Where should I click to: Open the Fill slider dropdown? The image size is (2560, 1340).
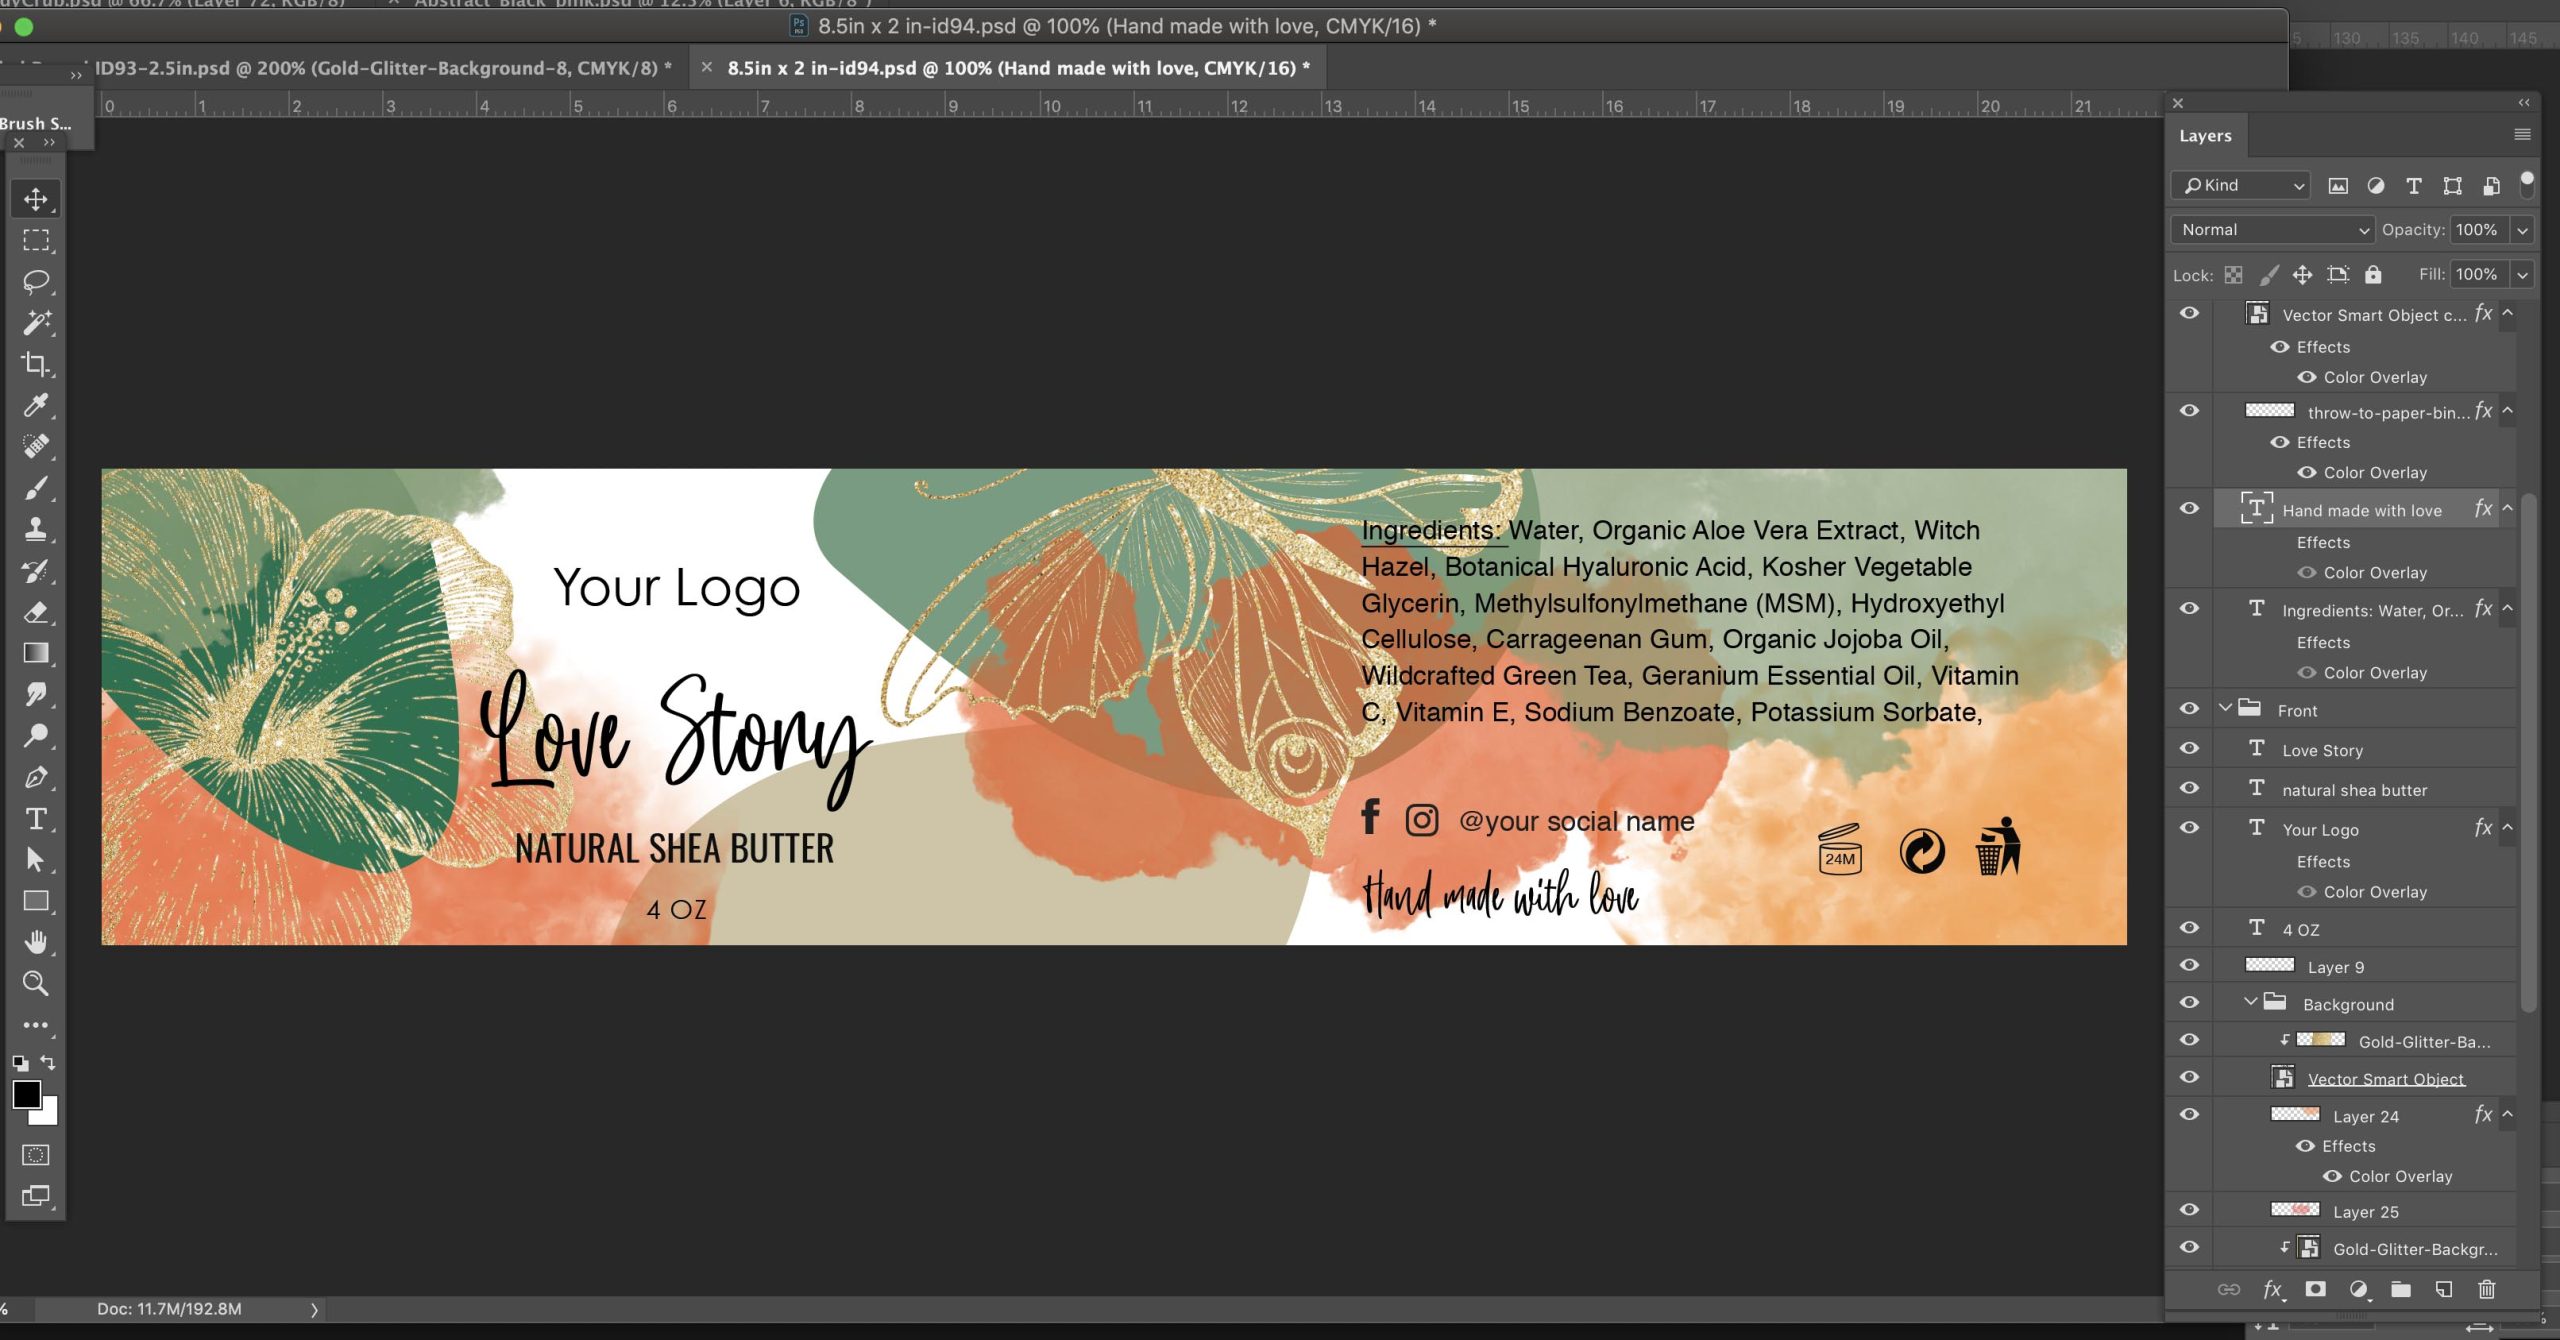click(2522, 275)
